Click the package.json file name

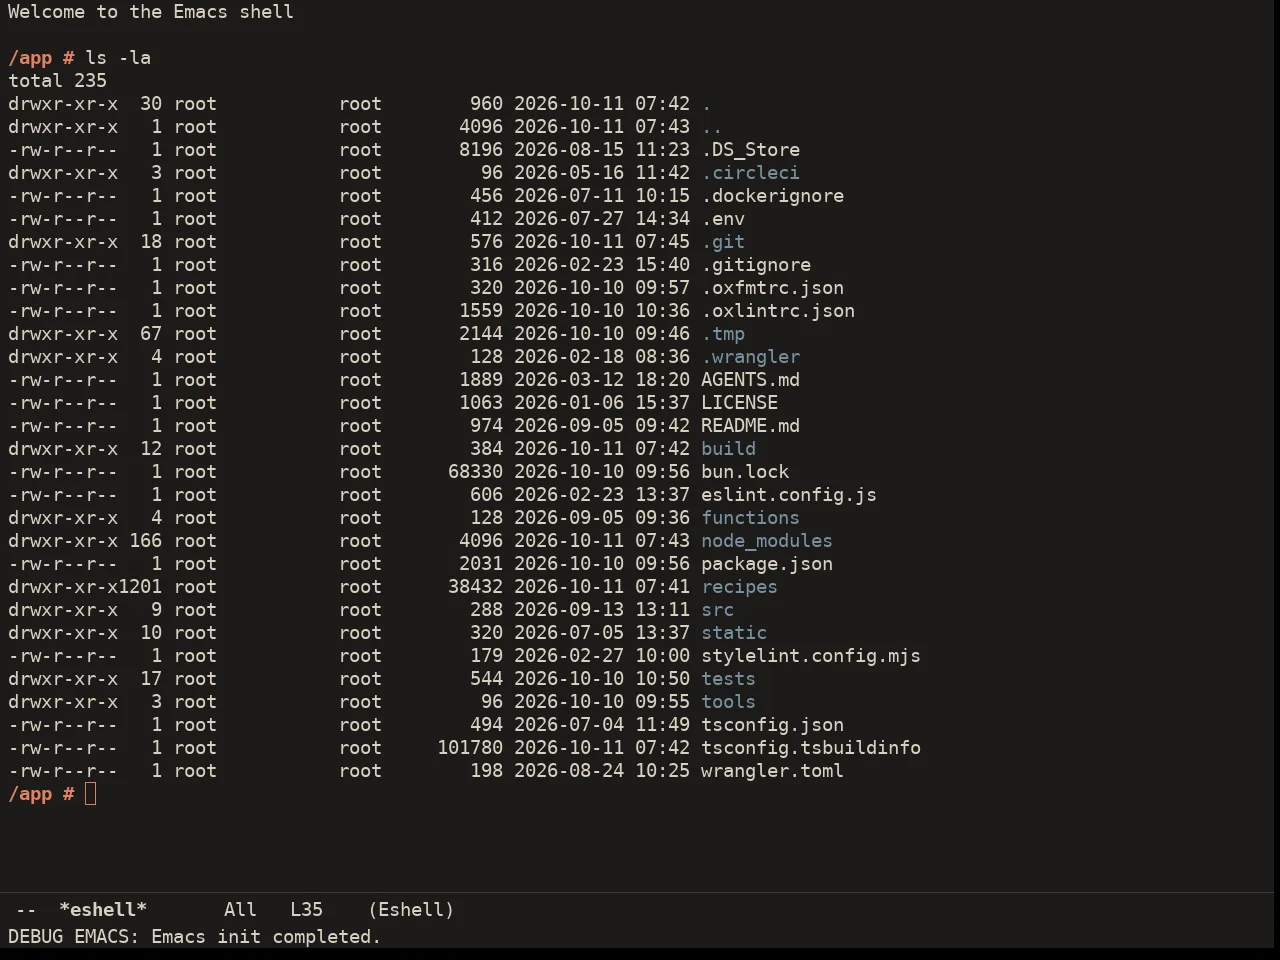coord(767,564)
